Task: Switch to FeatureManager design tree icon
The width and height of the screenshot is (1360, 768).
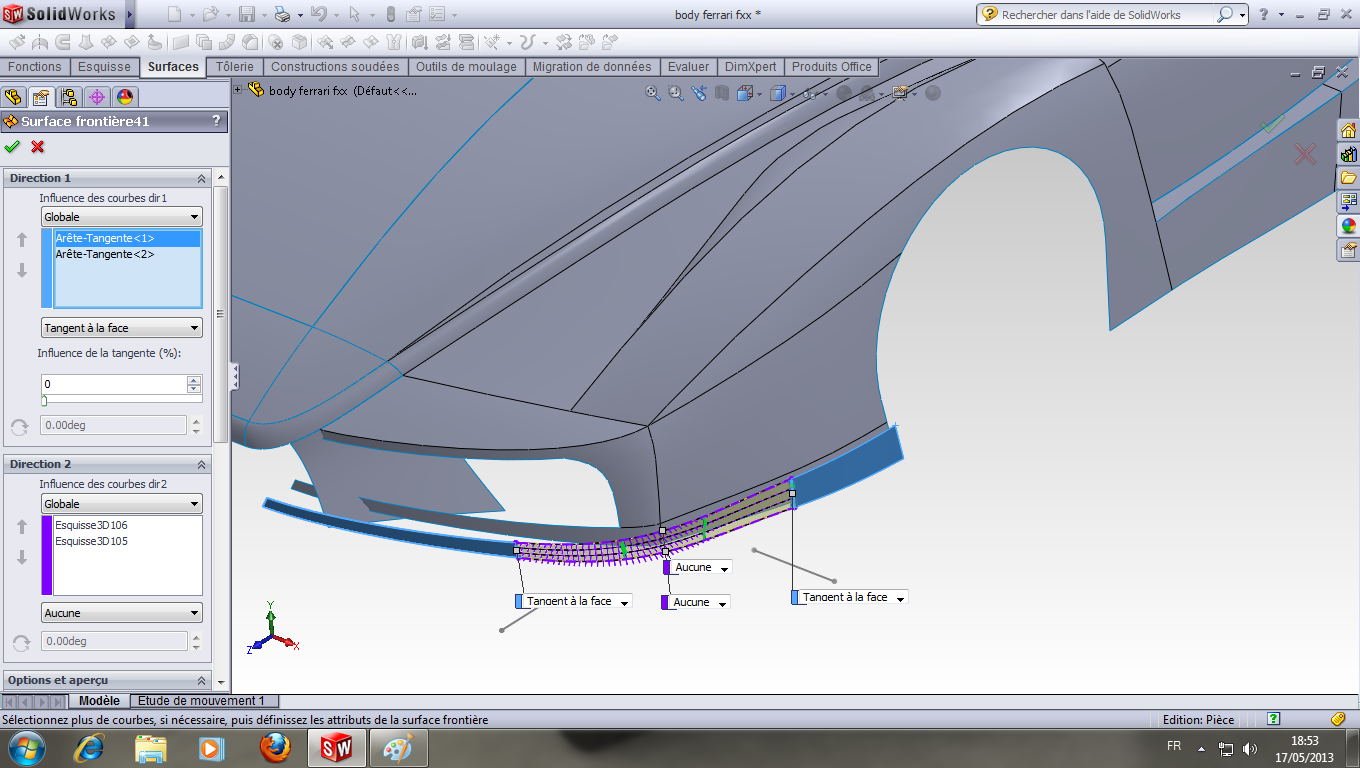Action: (13, 97)
